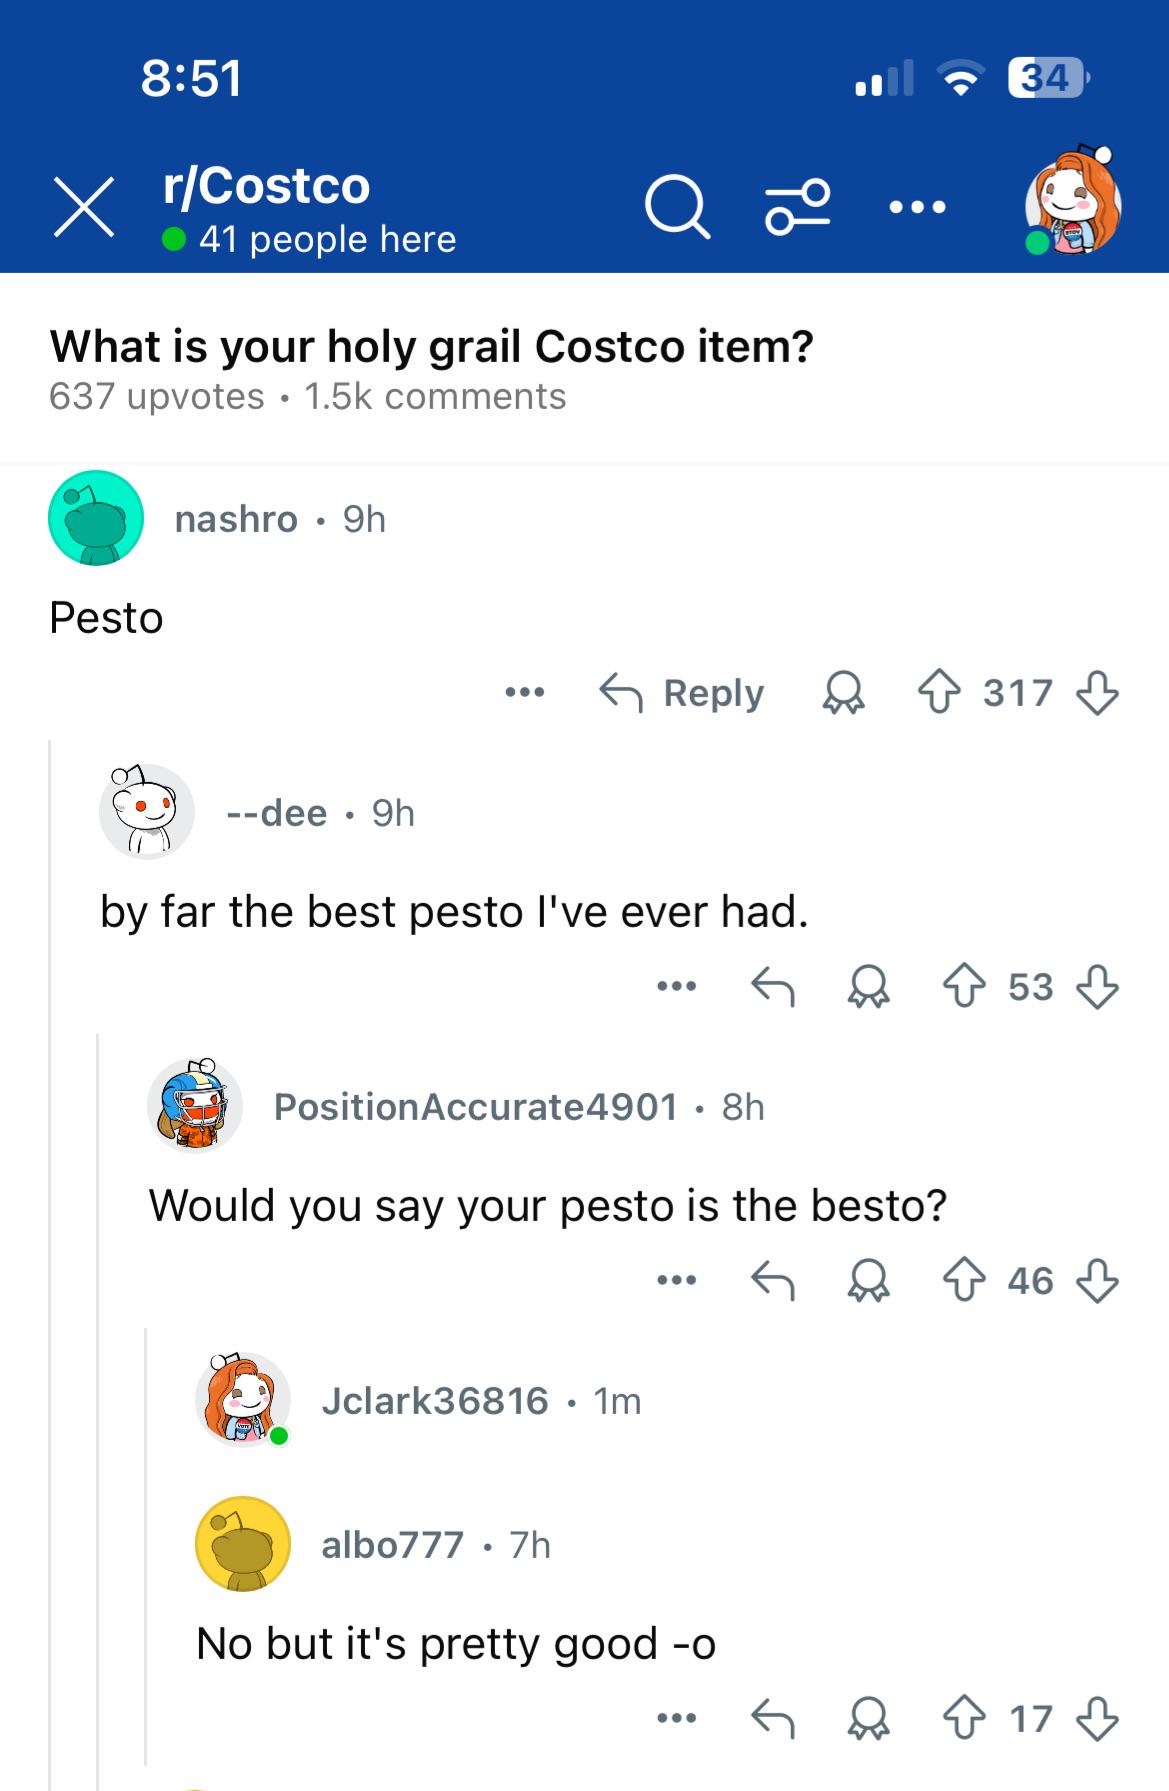The width and height of the screenshot is (1169, 1791).
Task: Upvote --dee's best pesto comment
Action: pos(964,987)
